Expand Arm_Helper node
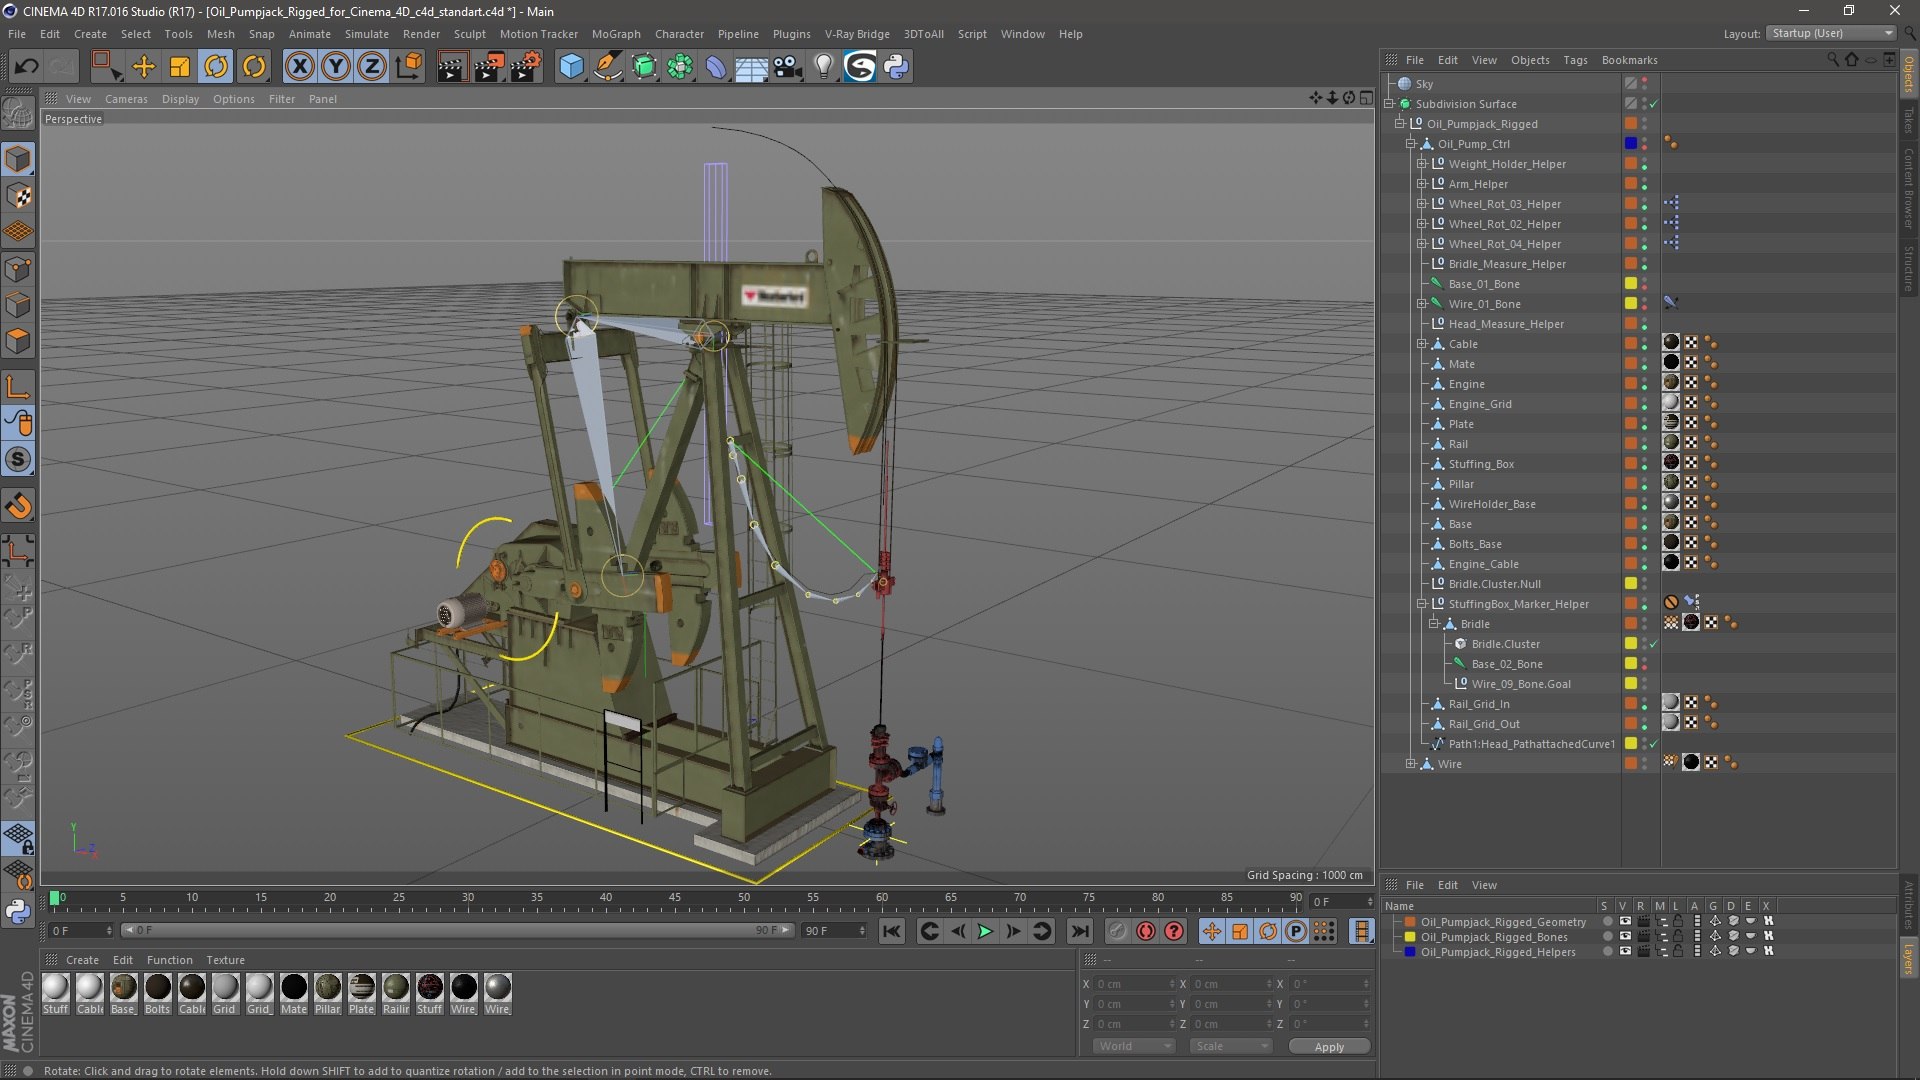The width and height of the screenshot is (1920, 1080). pyautogui.click(x=1422, y=184)
